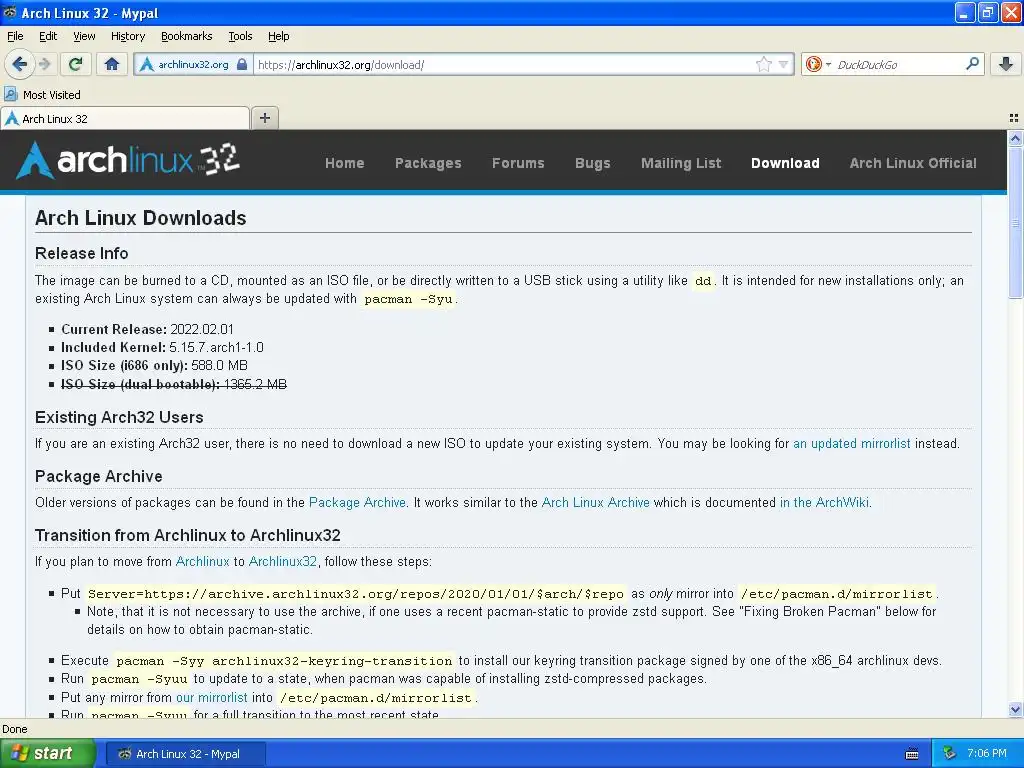This screenshot has height=768, width=1024.
Task: Click the 7:06 PM taskbar clock
Action: point(987,754)
